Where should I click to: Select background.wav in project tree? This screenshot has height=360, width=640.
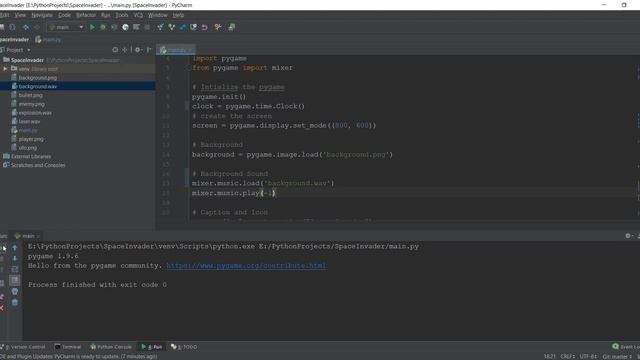pos(38,87)
